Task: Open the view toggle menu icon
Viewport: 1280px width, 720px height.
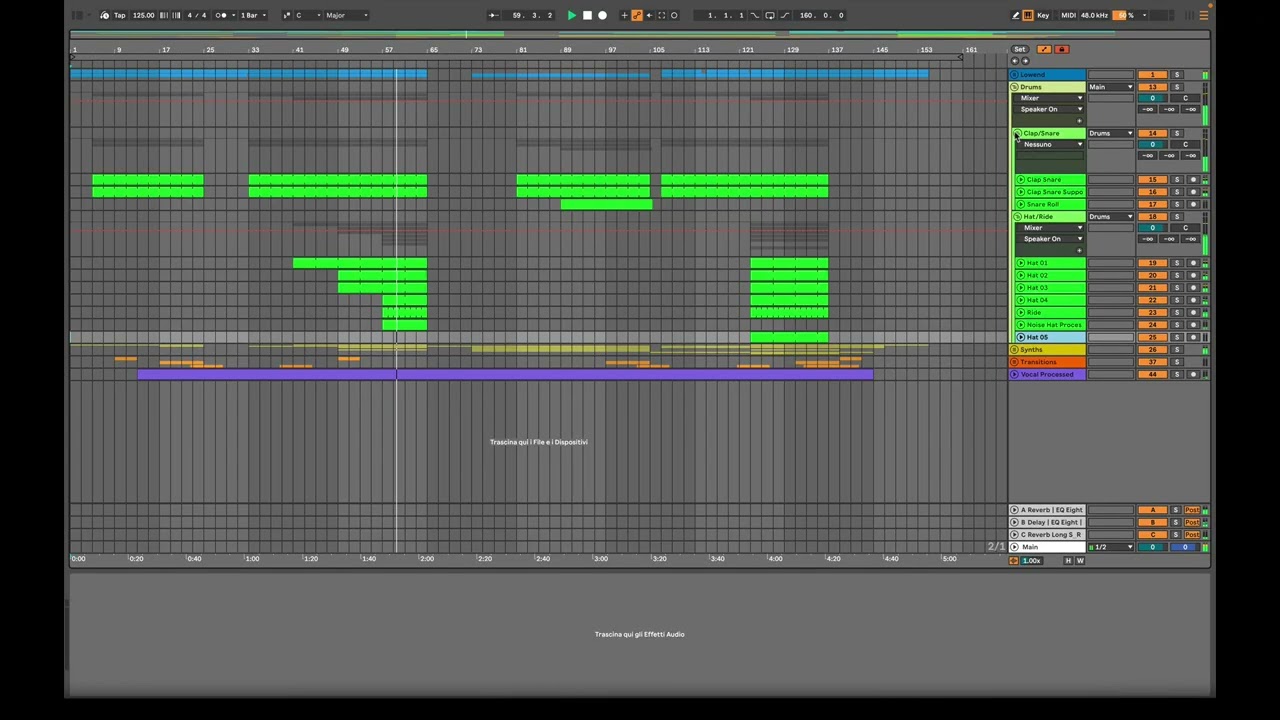Action: (1204, 15)
